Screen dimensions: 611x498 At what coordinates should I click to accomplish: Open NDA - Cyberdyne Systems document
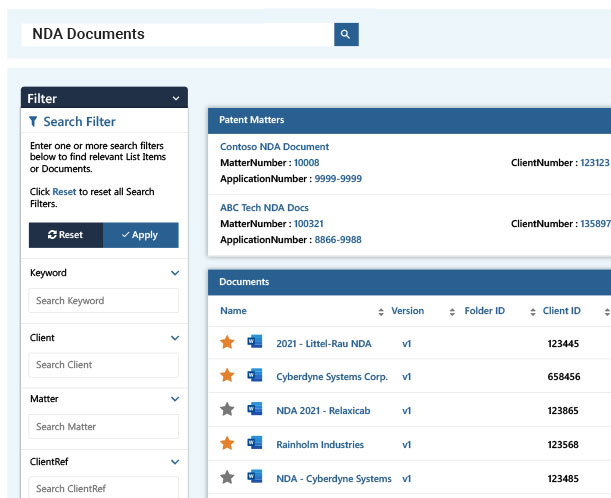click(x=334, y=479)
